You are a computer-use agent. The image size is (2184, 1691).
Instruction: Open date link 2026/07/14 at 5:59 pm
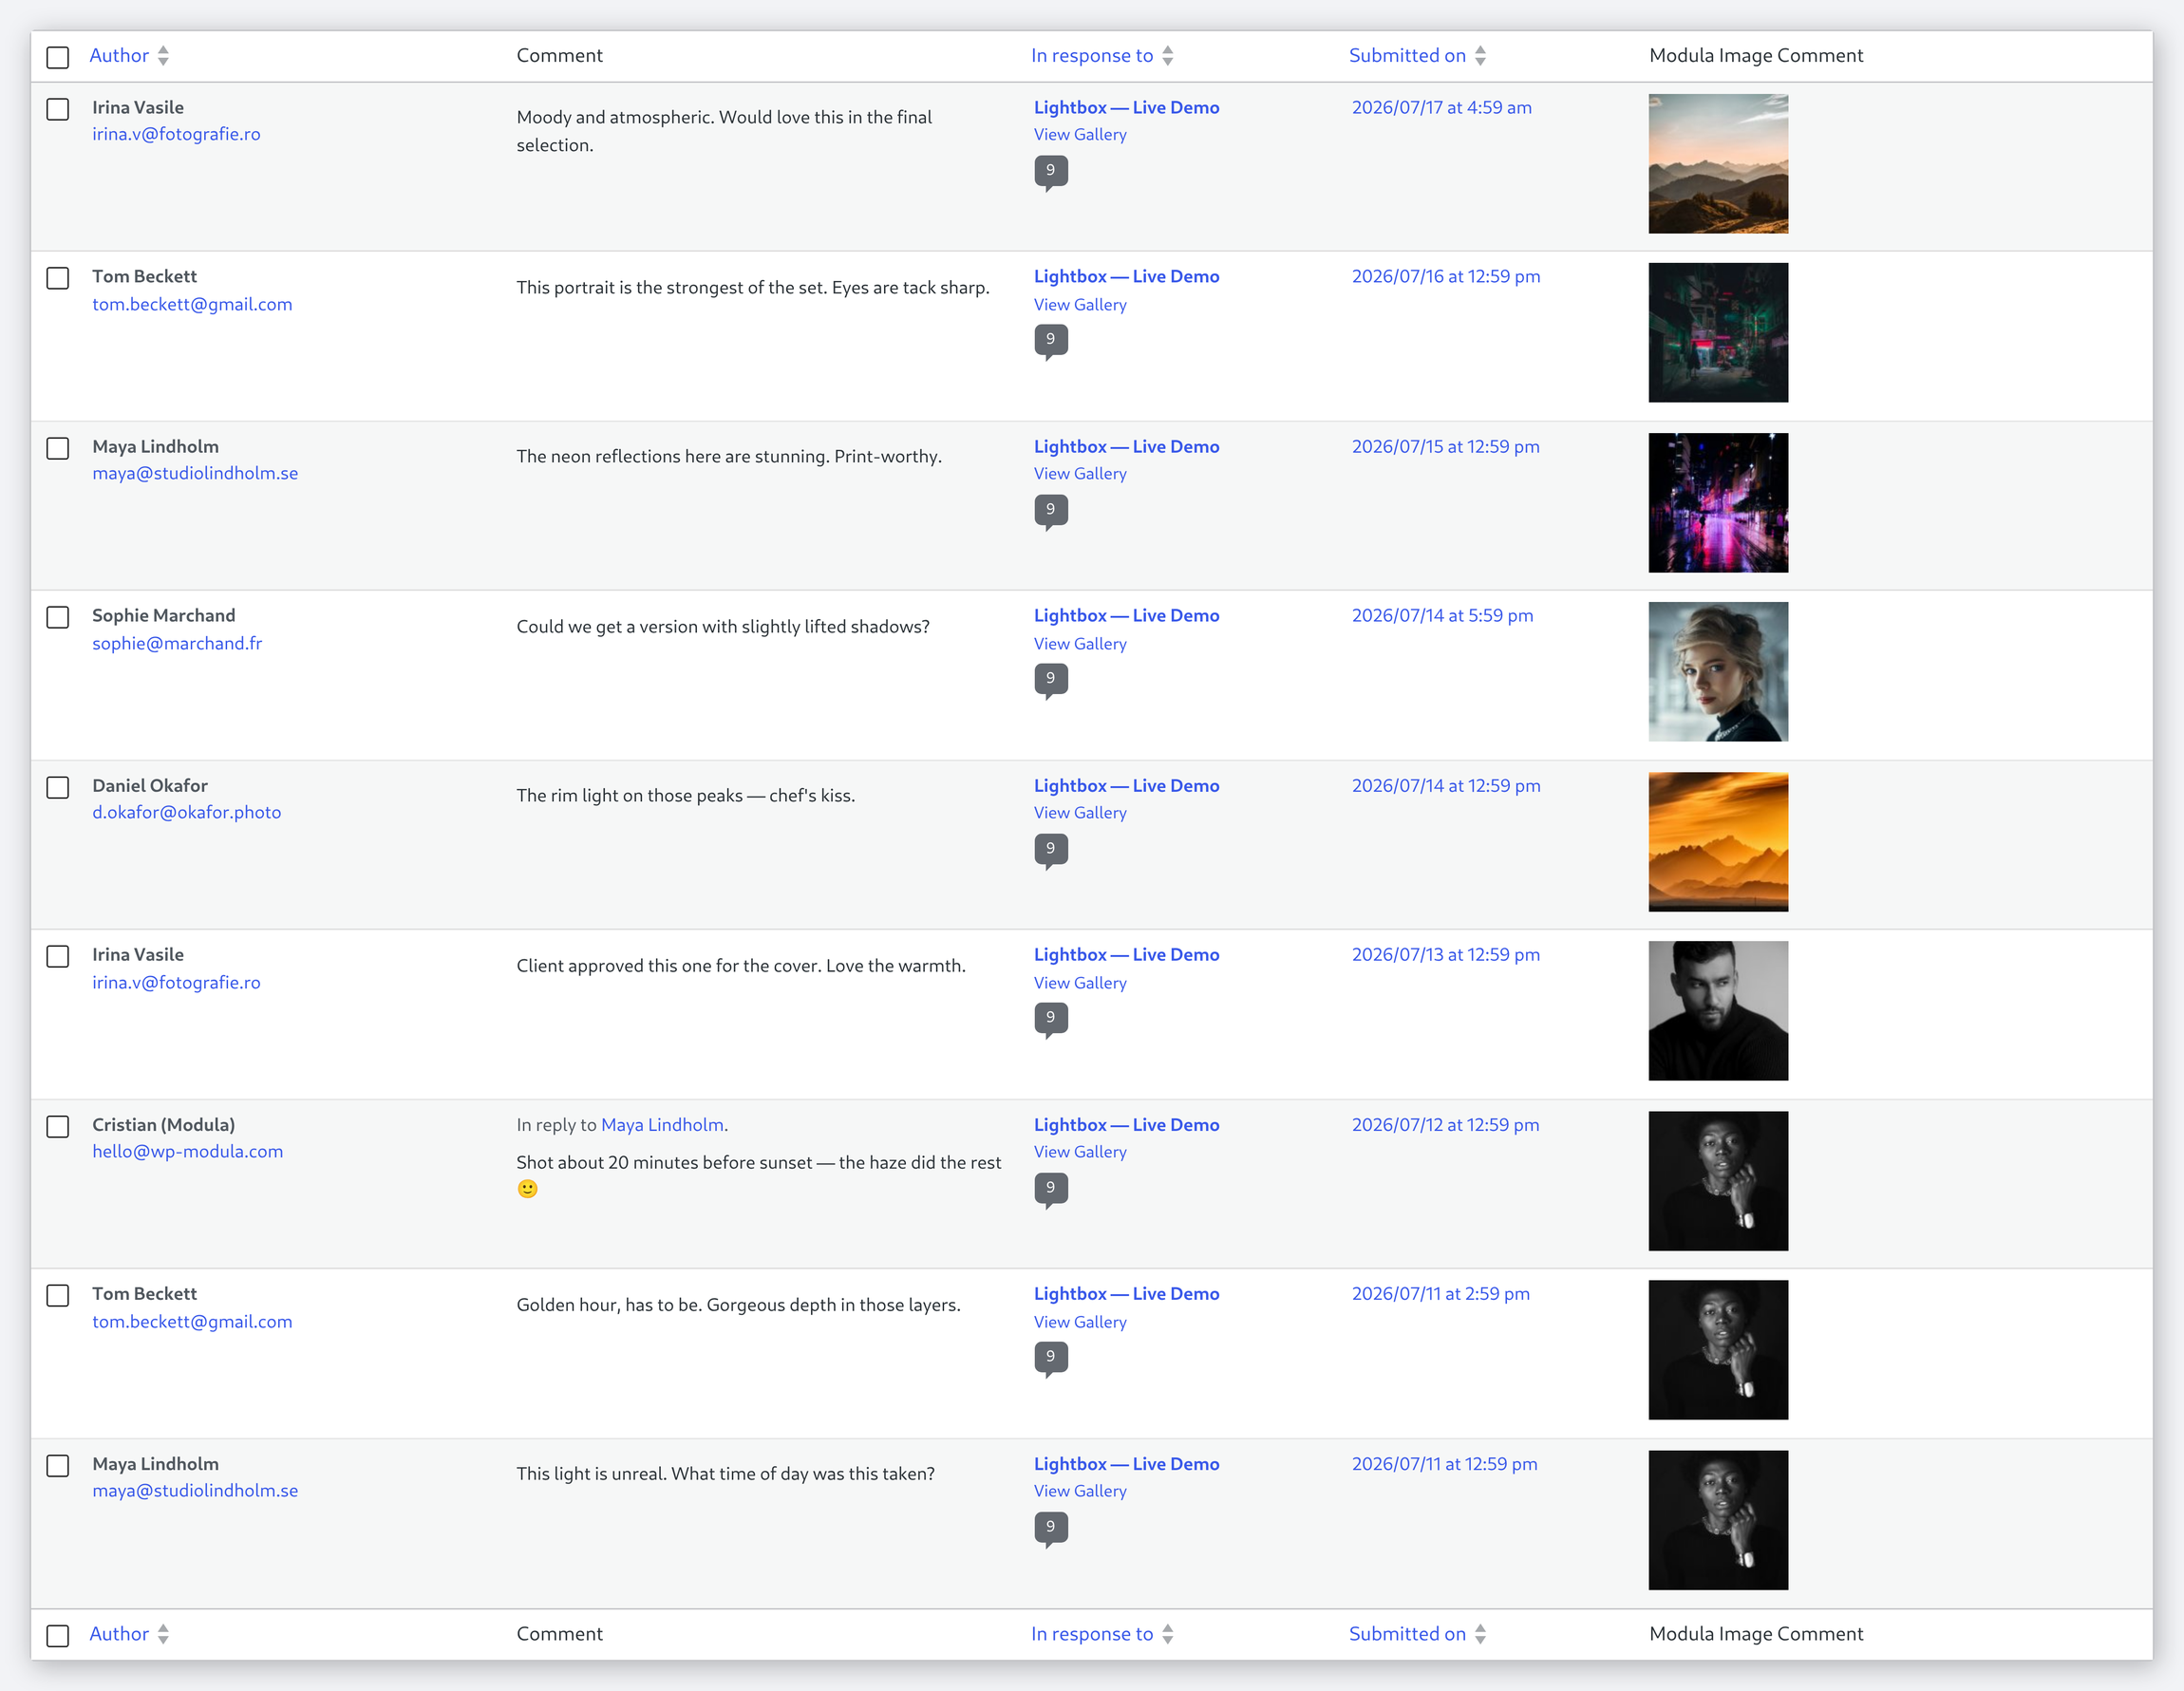tap(1442, 615)
